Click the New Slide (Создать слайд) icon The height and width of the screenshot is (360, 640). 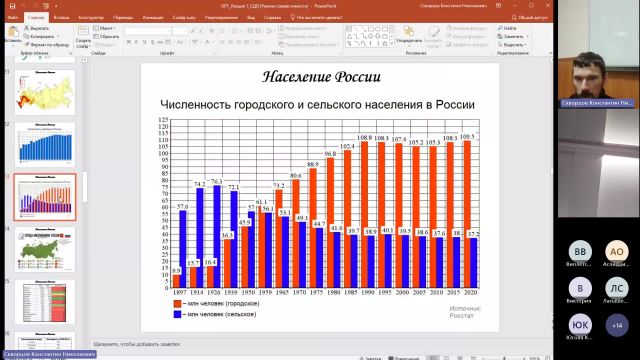click(x=83, y=31)
